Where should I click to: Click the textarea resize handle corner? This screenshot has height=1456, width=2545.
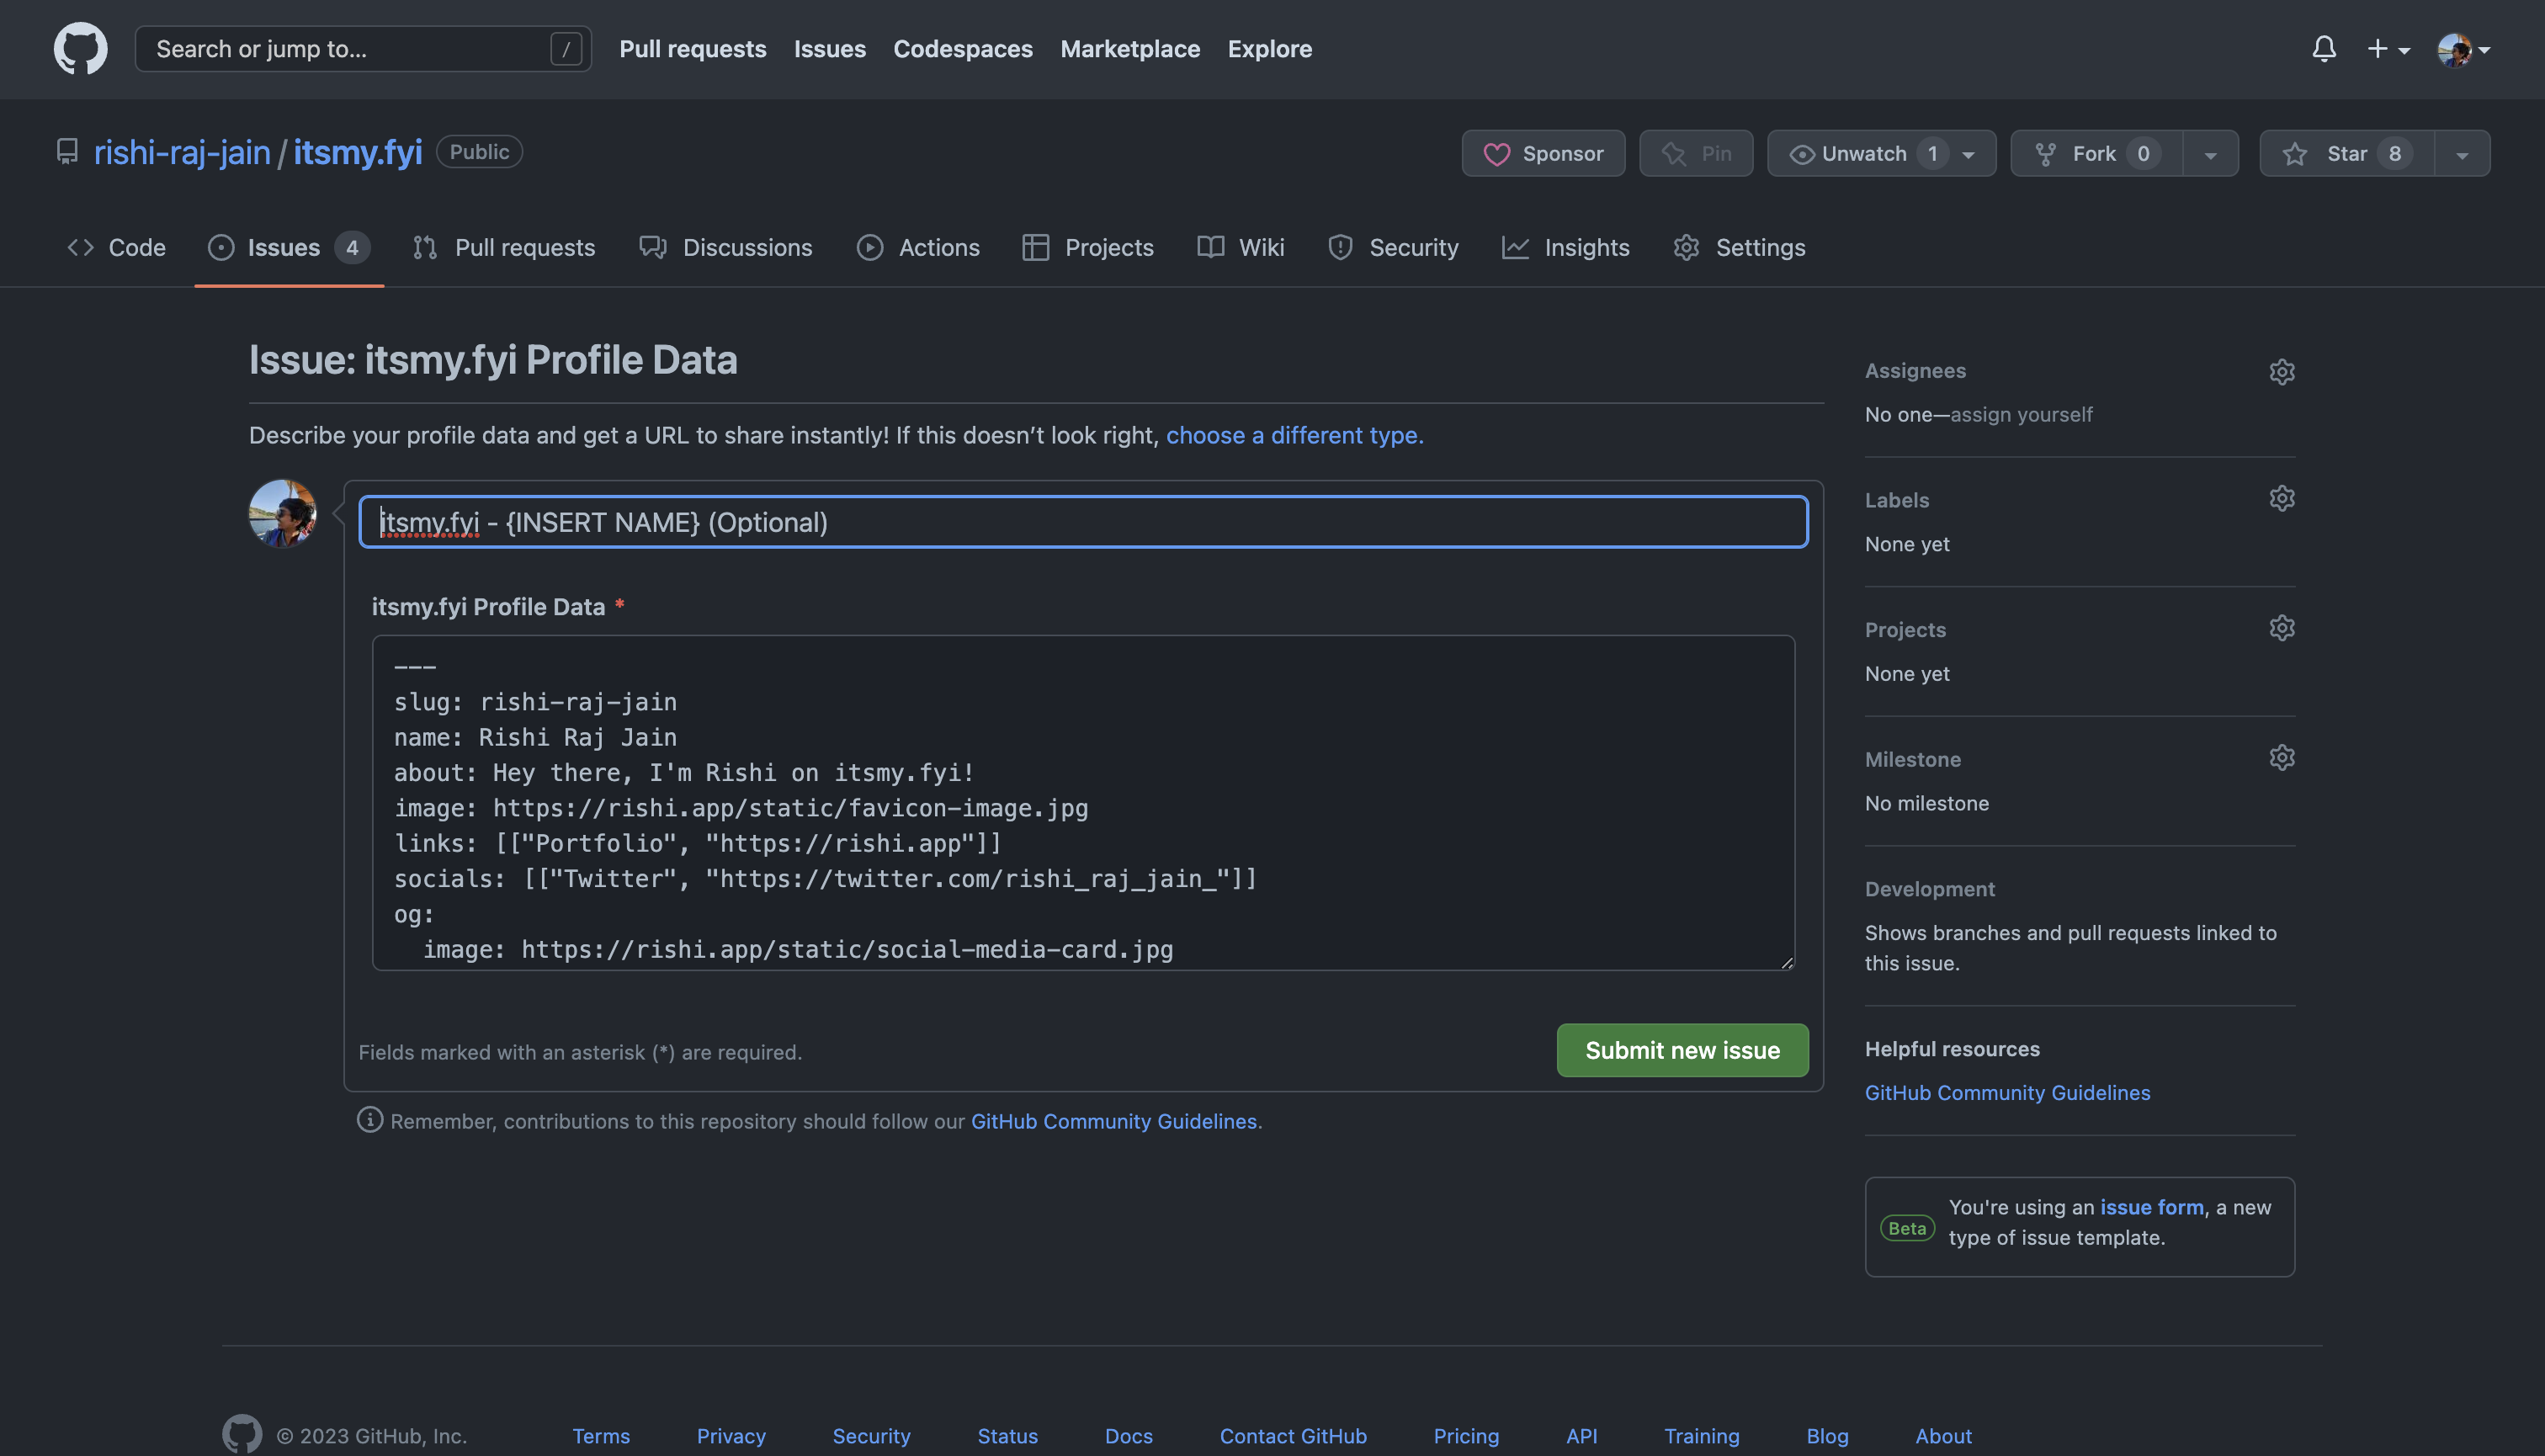[x=1786, y=961]
